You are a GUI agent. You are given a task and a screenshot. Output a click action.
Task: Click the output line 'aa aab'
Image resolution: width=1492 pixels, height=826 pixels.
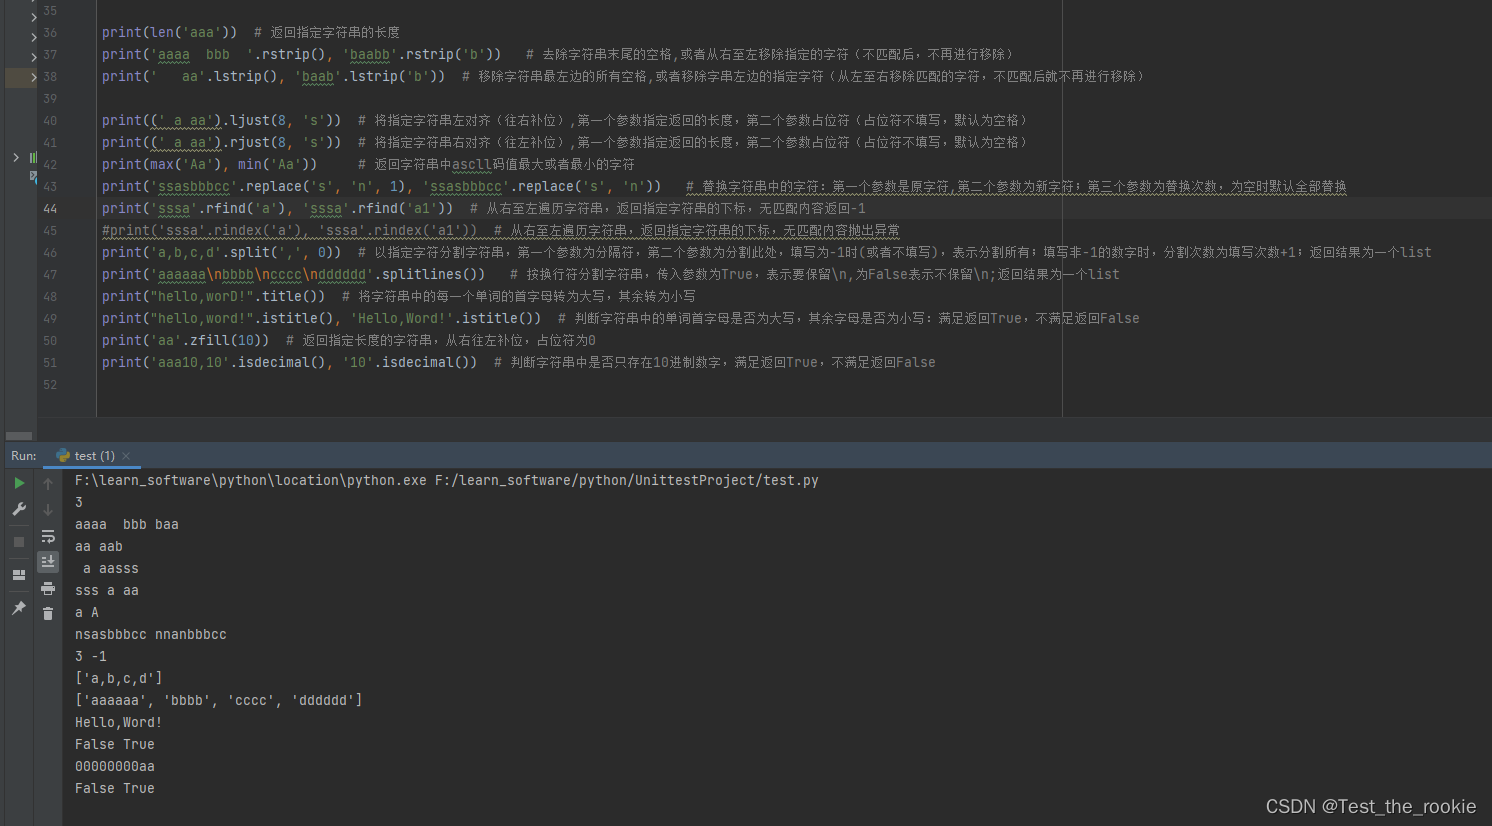(x=99, y=547)
